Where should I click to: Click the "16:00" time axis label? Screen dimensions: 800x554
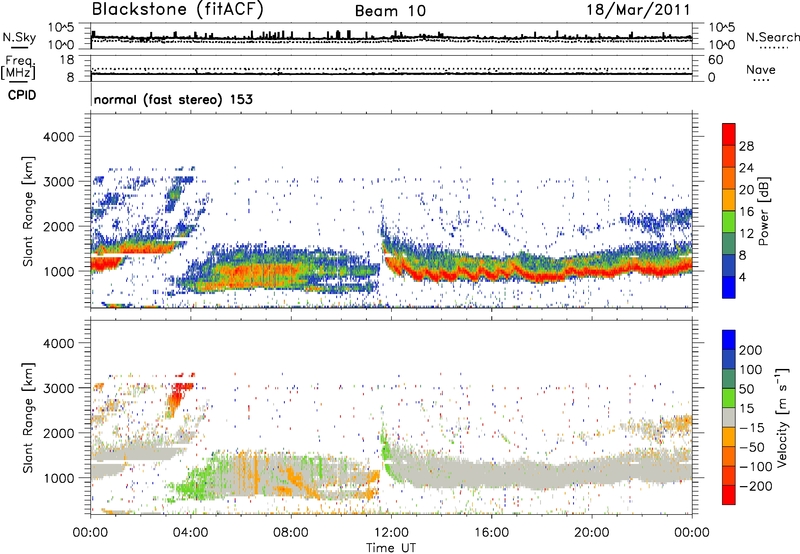[491, 533]
